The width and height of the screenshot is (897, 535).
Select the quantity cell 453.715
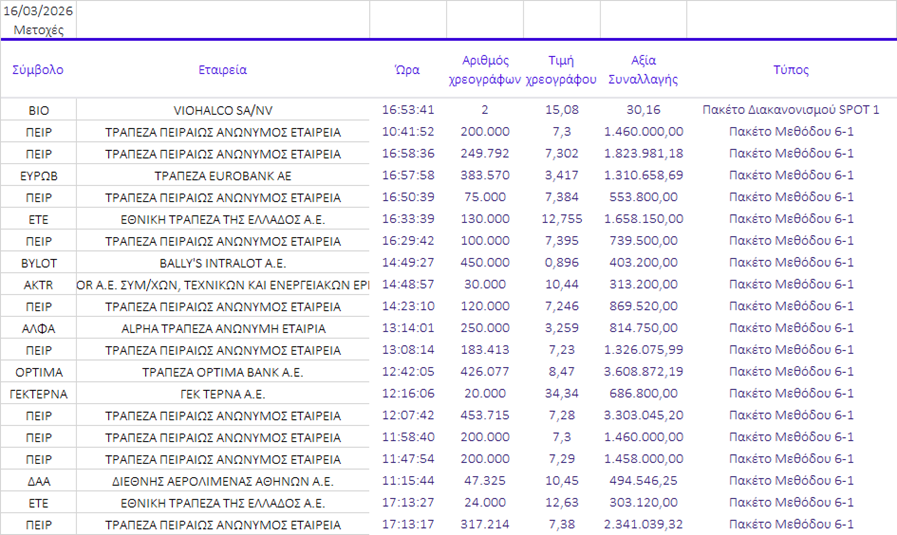coord(484,415)
